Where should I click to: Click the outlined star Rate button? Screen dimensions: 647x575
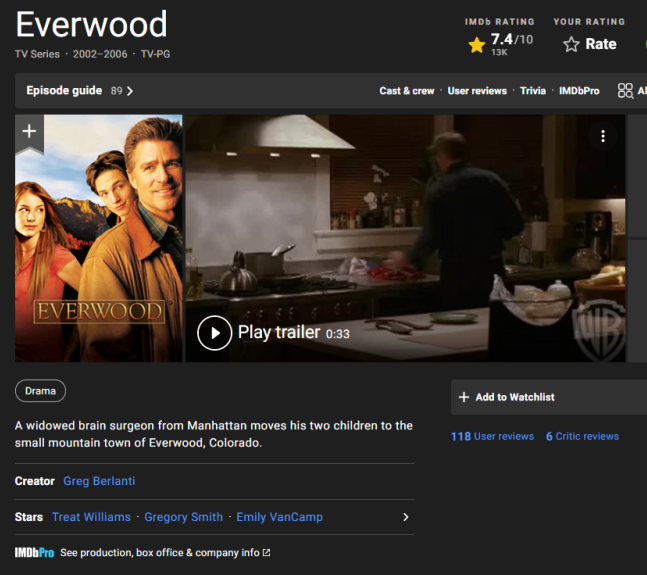589,44
